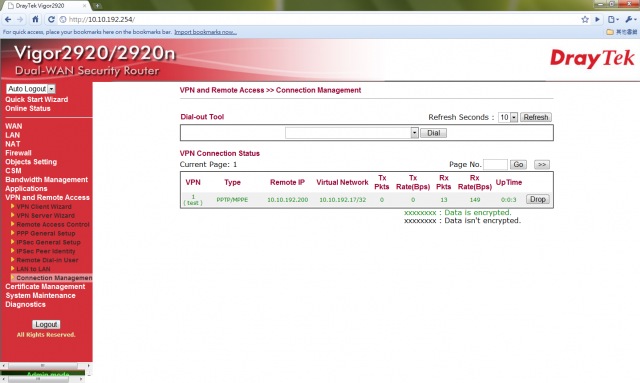Drop the PPTP/MPPE VPN connection

[538, 199]
